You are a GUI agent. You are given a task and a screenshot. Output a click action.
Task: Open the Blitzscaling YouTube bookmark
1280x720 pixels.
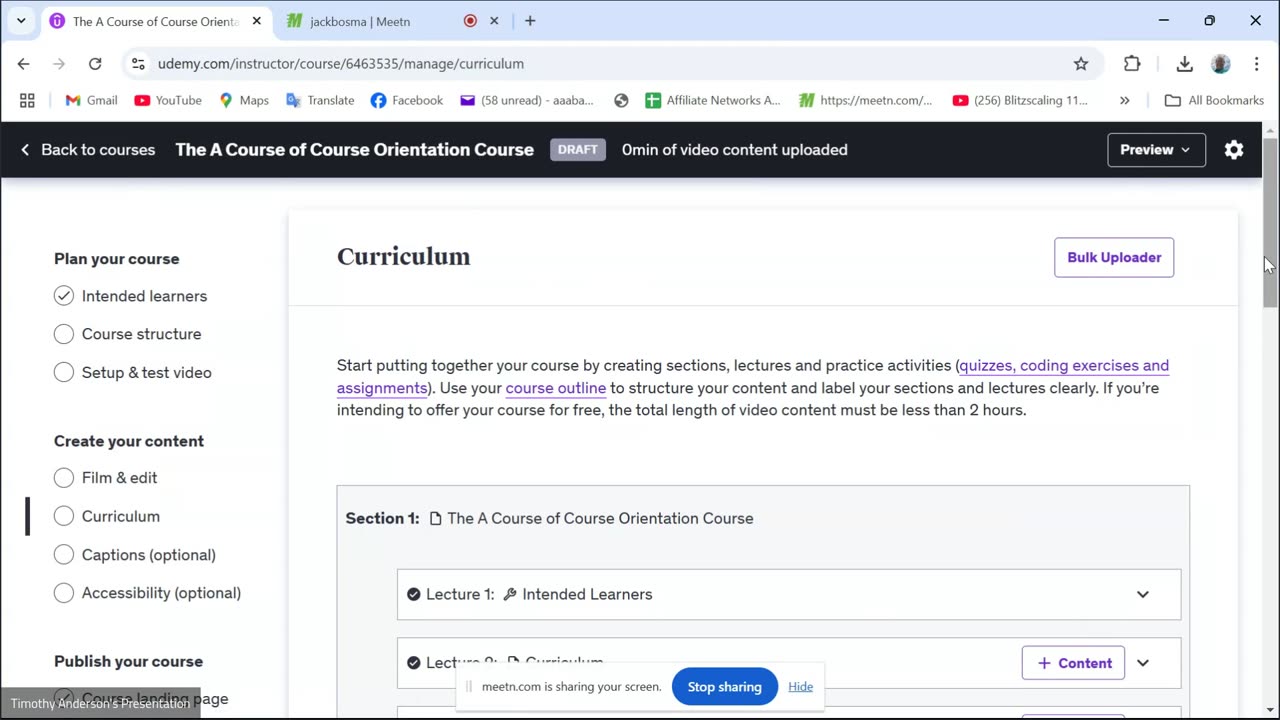(1020, 100)
